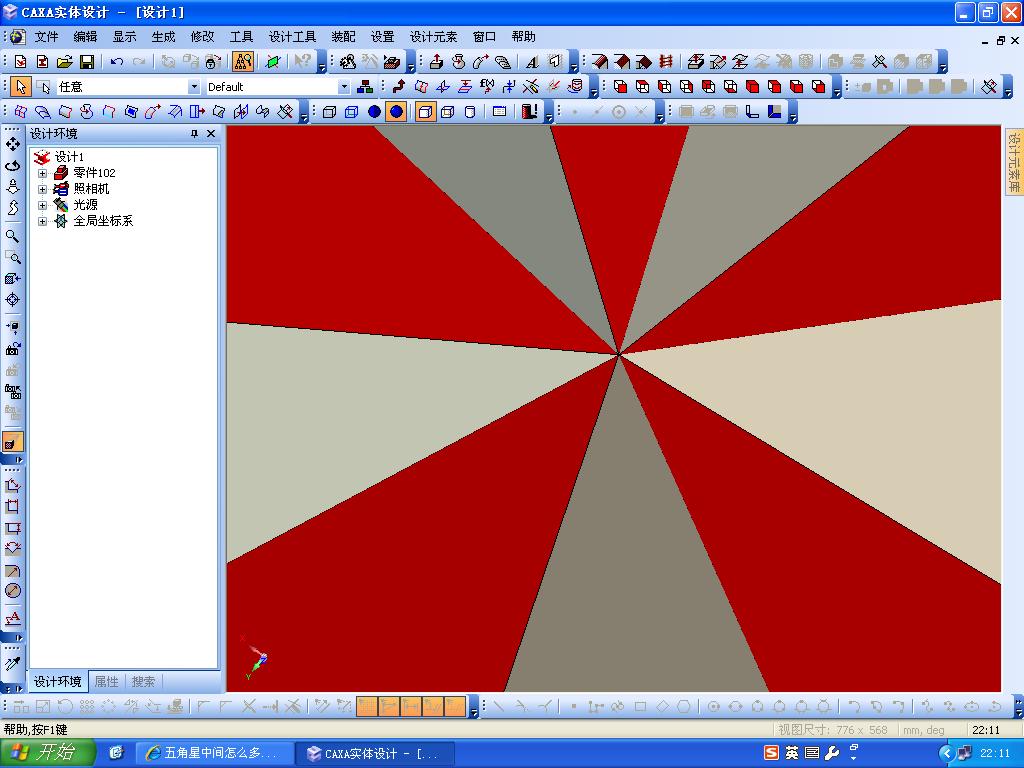Toggle the highlighted tool in left sidebar

click(12, 442)
